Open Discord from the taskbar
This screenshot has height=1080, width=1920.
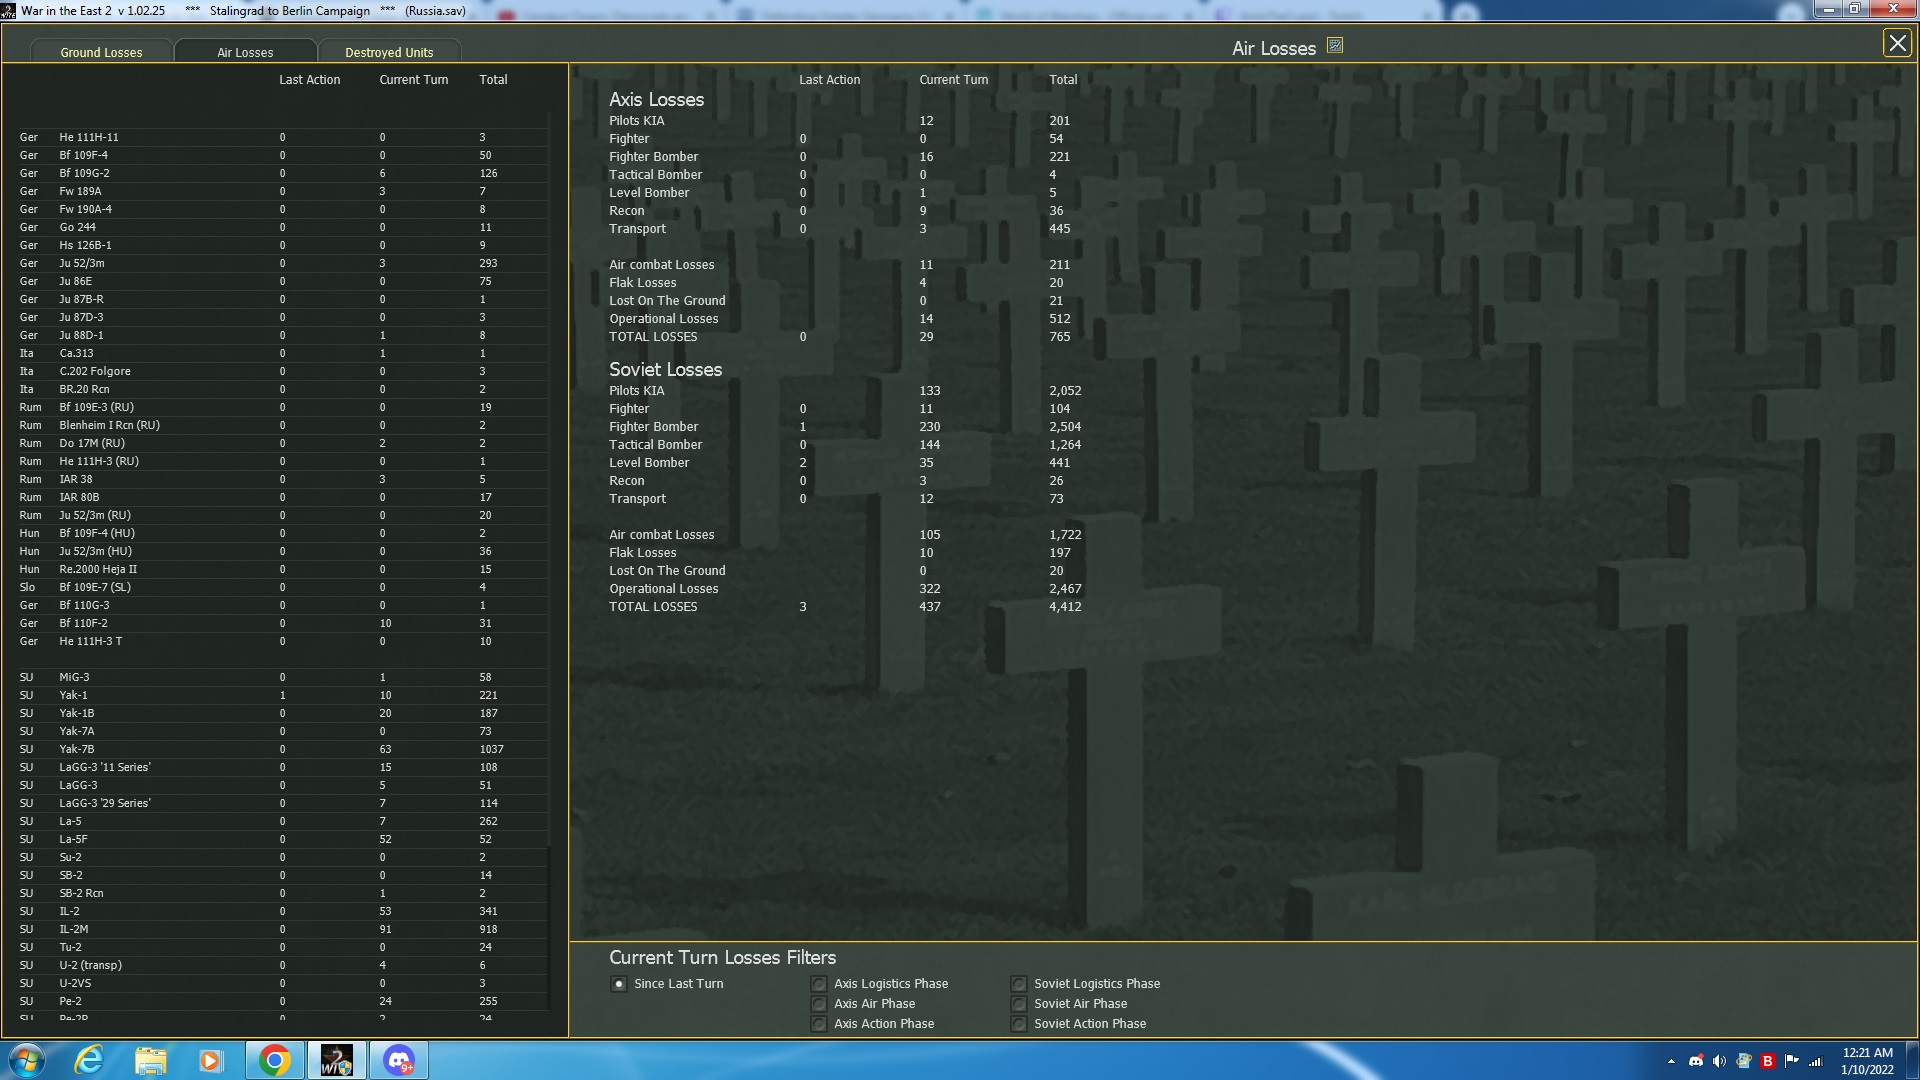coord(399,1060)
